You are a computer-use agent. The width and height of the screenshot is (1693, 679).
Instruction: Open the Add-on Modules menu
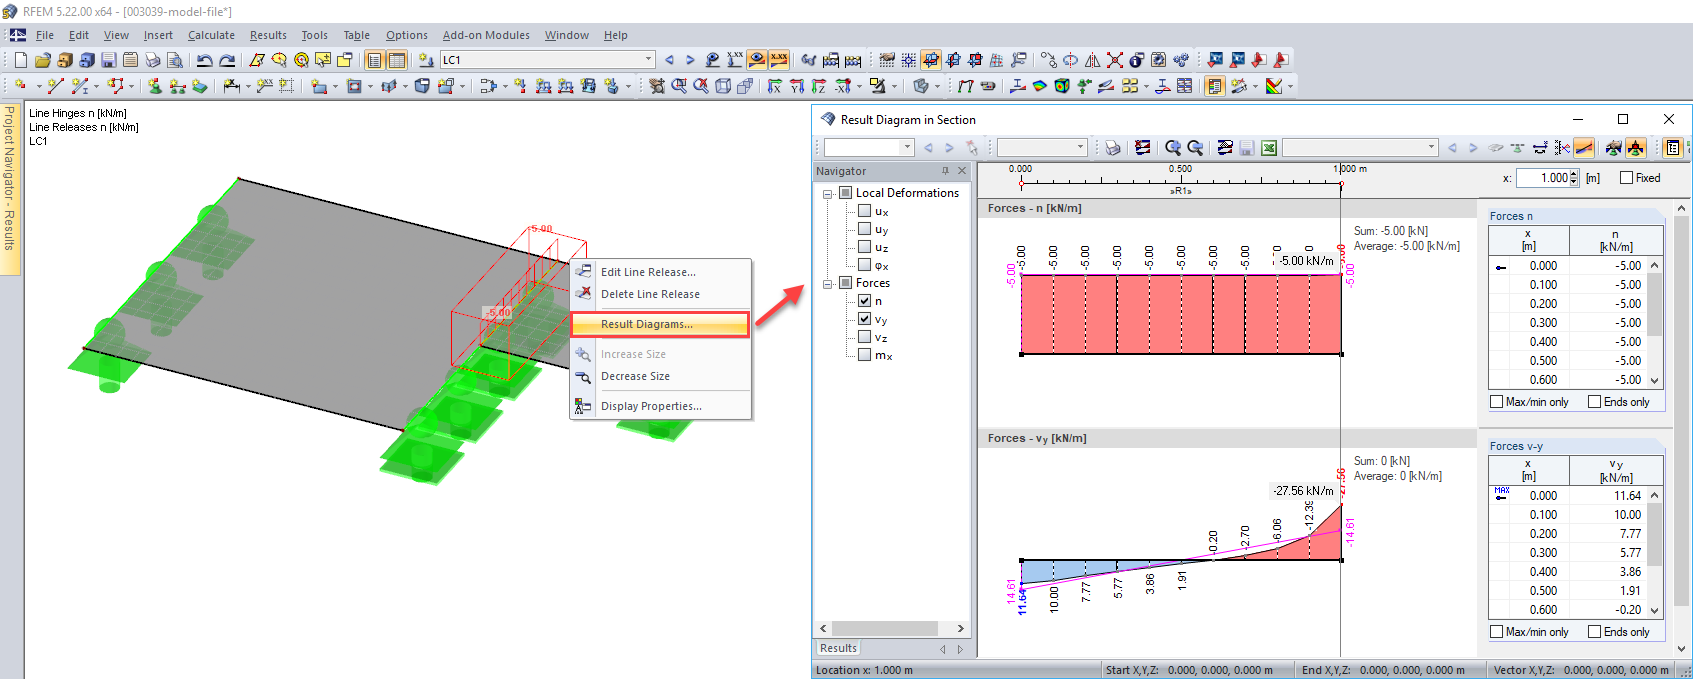[x=486, y=35]
